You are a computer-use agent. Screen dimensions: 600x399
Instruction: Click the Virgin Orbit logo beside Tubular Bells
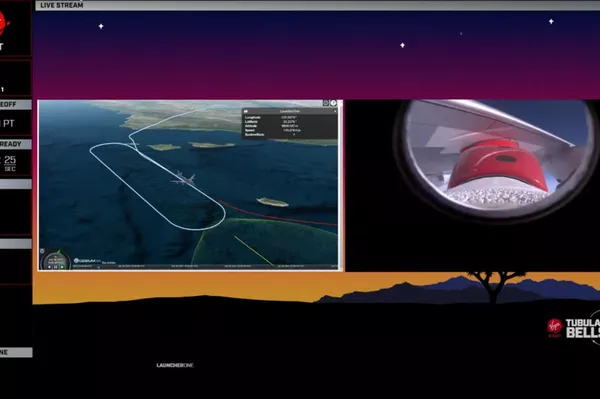554,328
